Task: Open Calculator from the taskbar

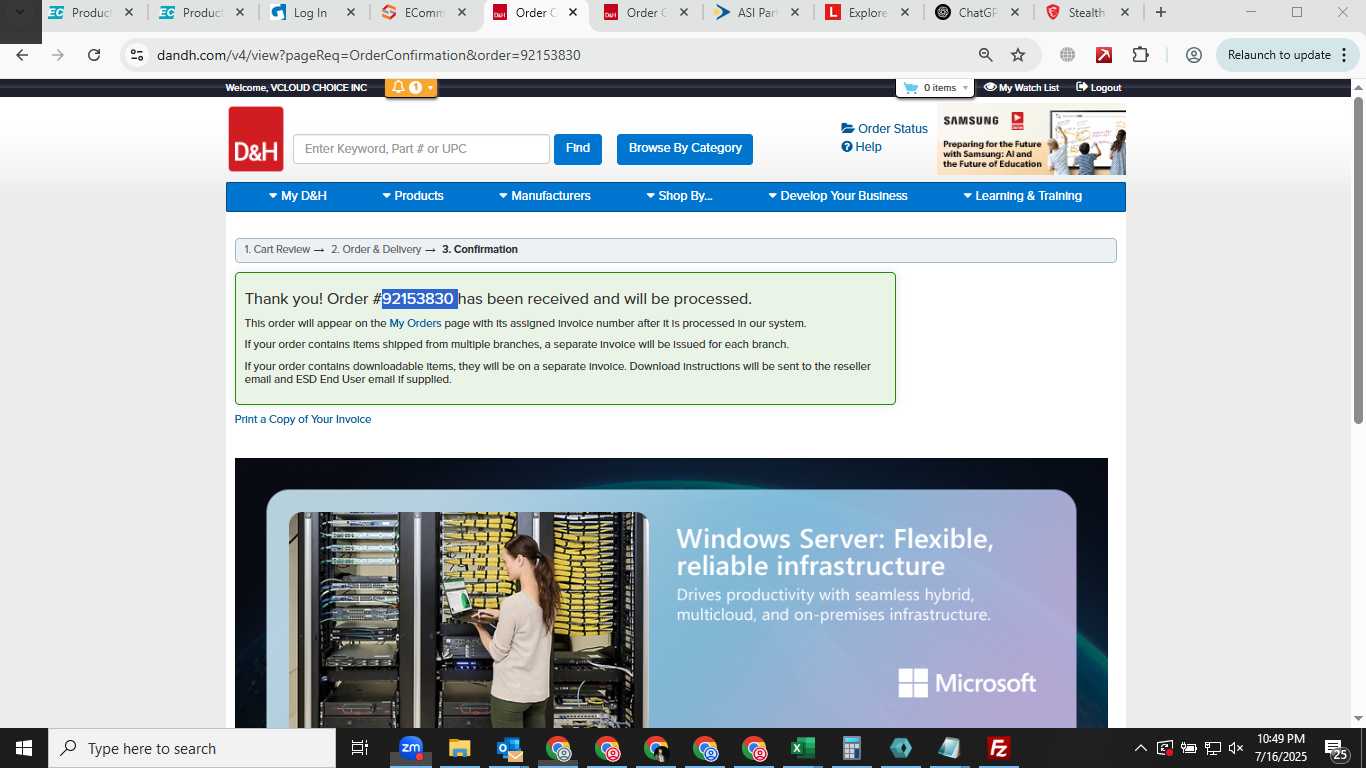Action: [851, 748]
